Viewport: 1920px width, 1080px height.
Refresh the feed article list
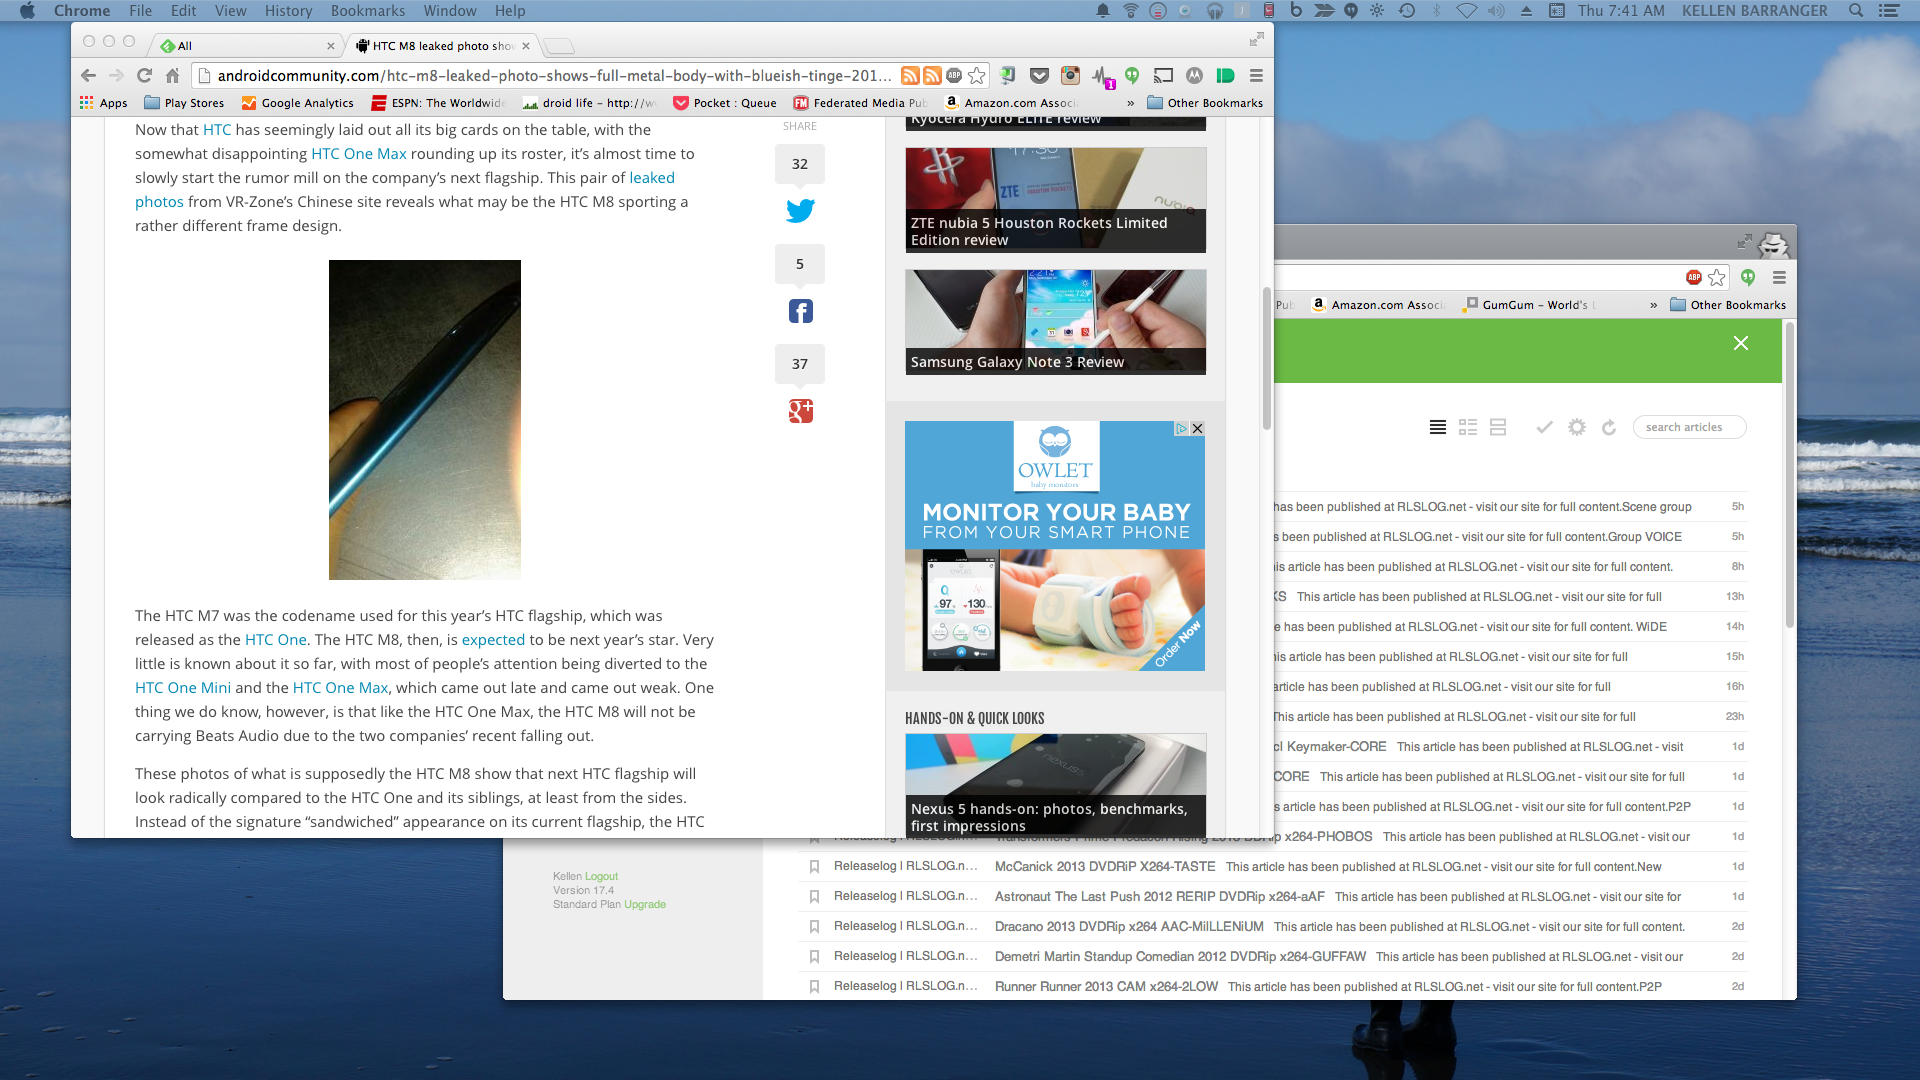click(1609, 427)
